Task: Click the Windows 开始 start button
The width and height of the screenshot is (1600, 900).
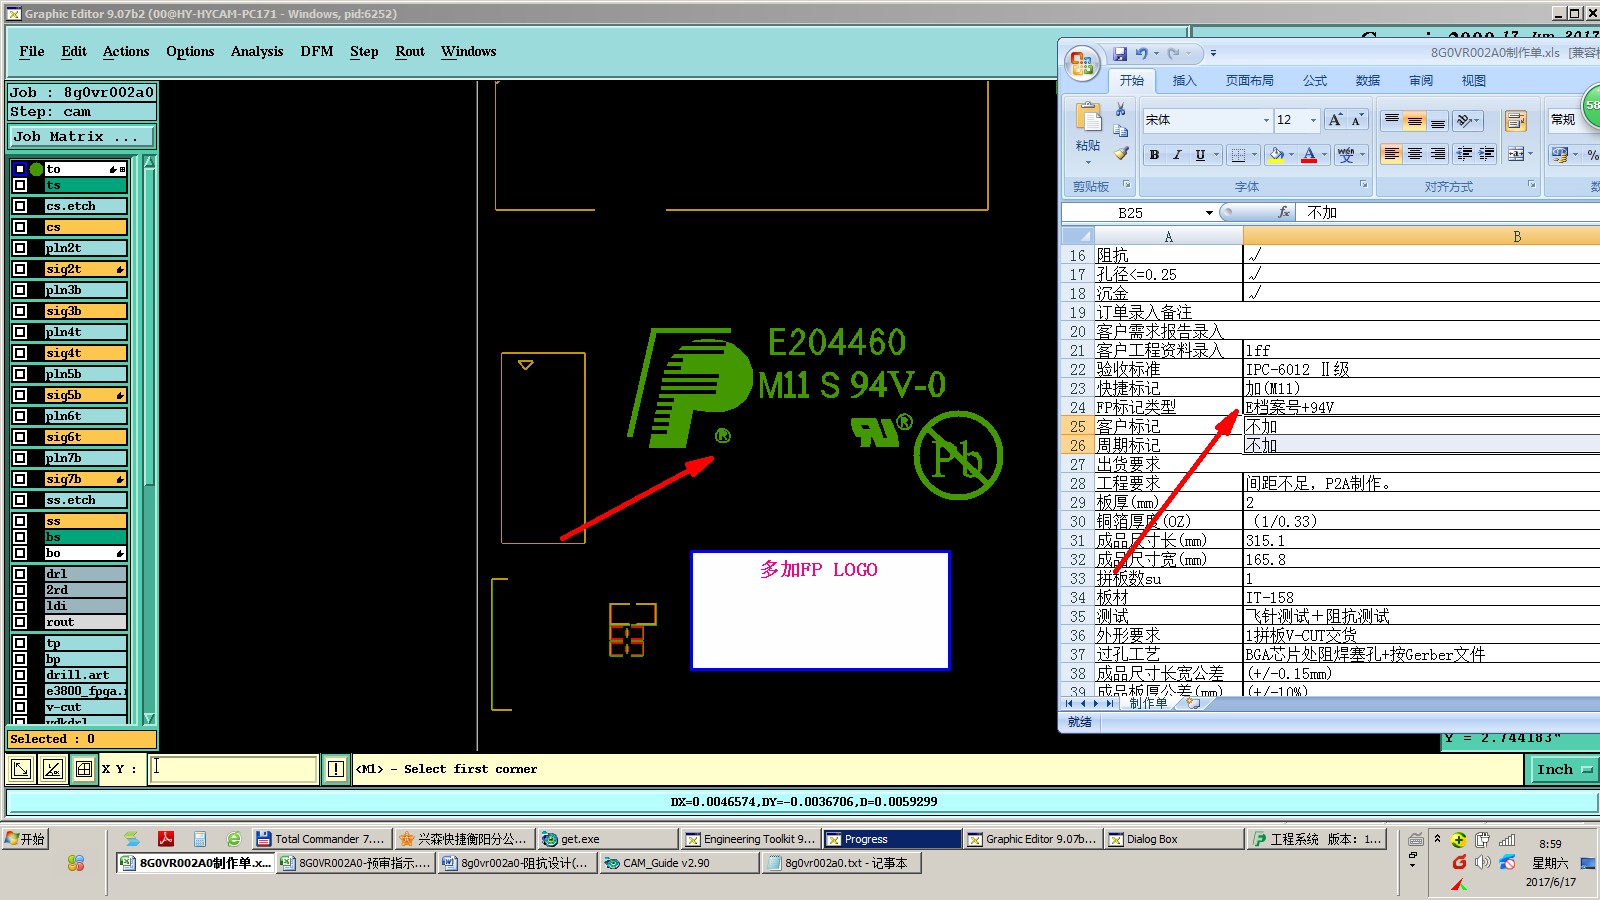Action: pyautogui.click(x=26, y=839)
